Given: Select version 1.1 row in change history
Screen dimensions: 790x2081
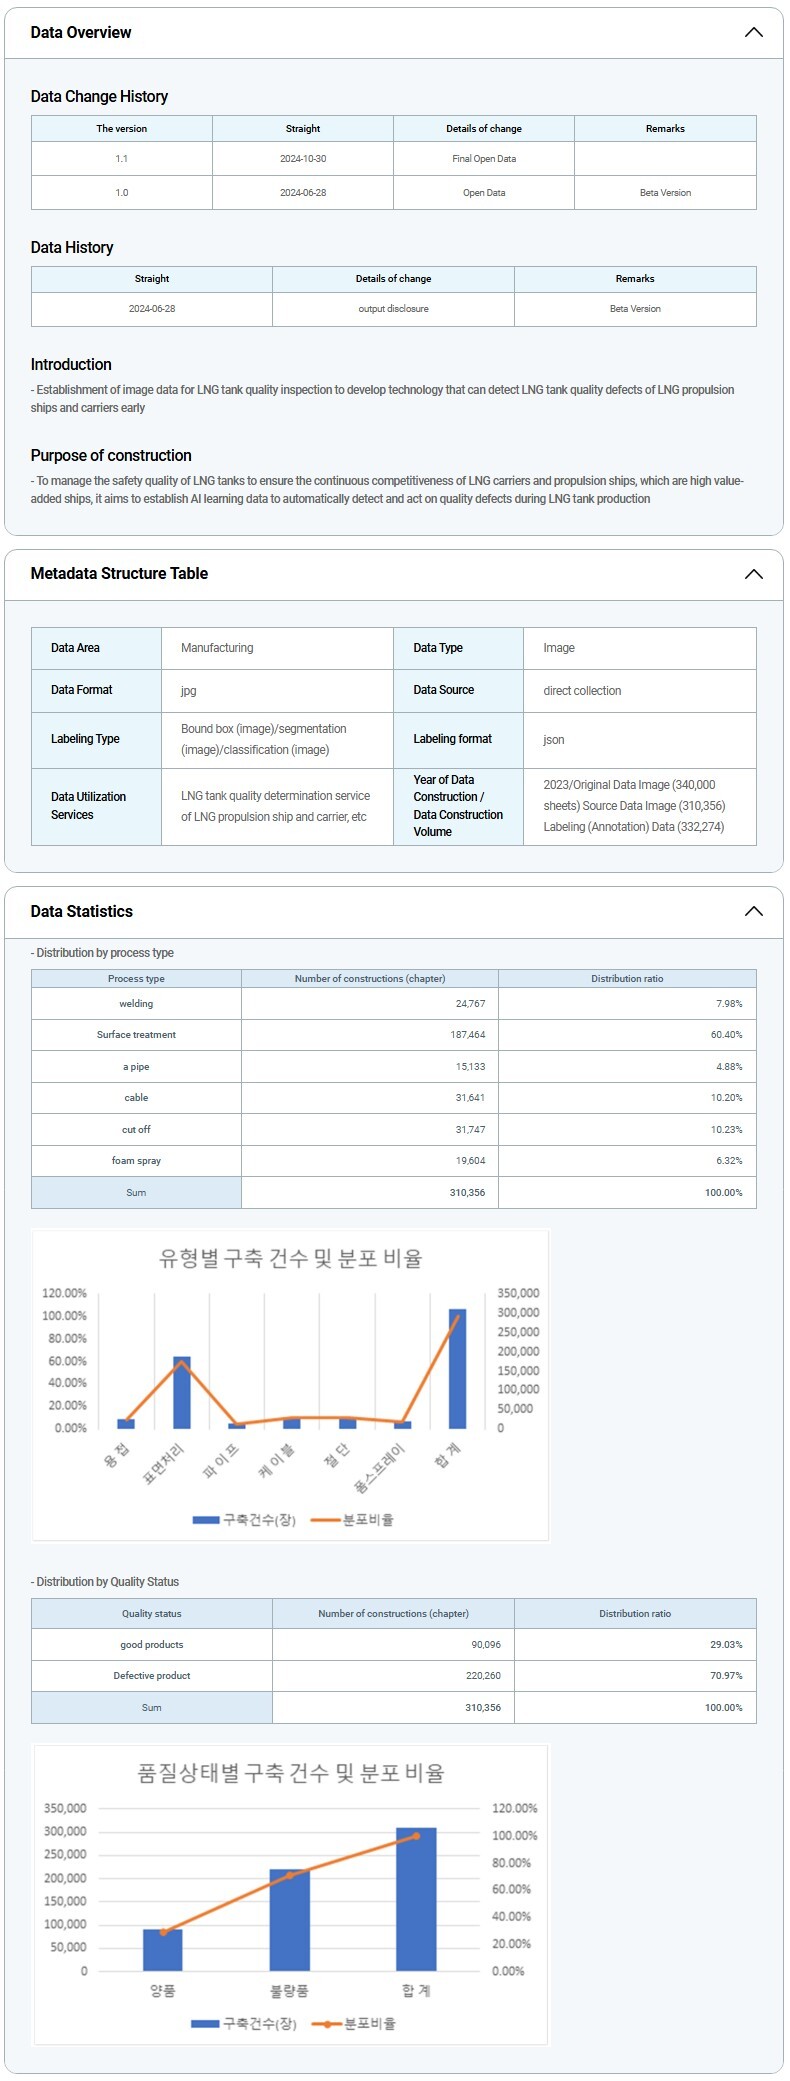Looking at the screenshot, I should [x=122, y=159].
